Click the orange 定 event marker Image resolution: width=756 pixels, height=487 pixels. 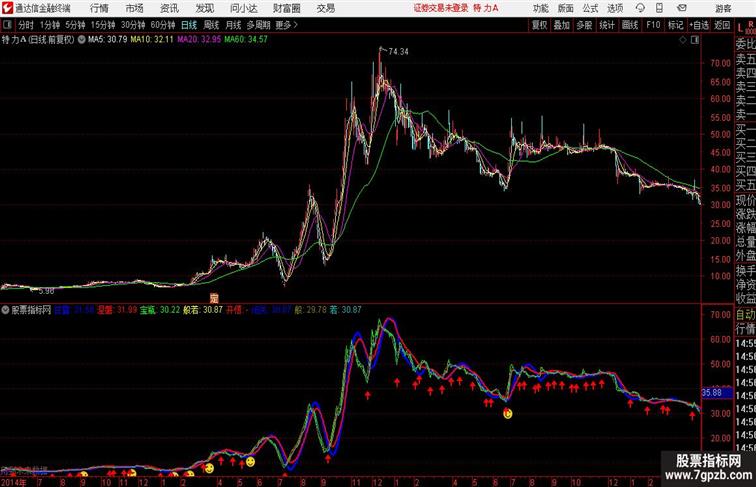[214, 298]
